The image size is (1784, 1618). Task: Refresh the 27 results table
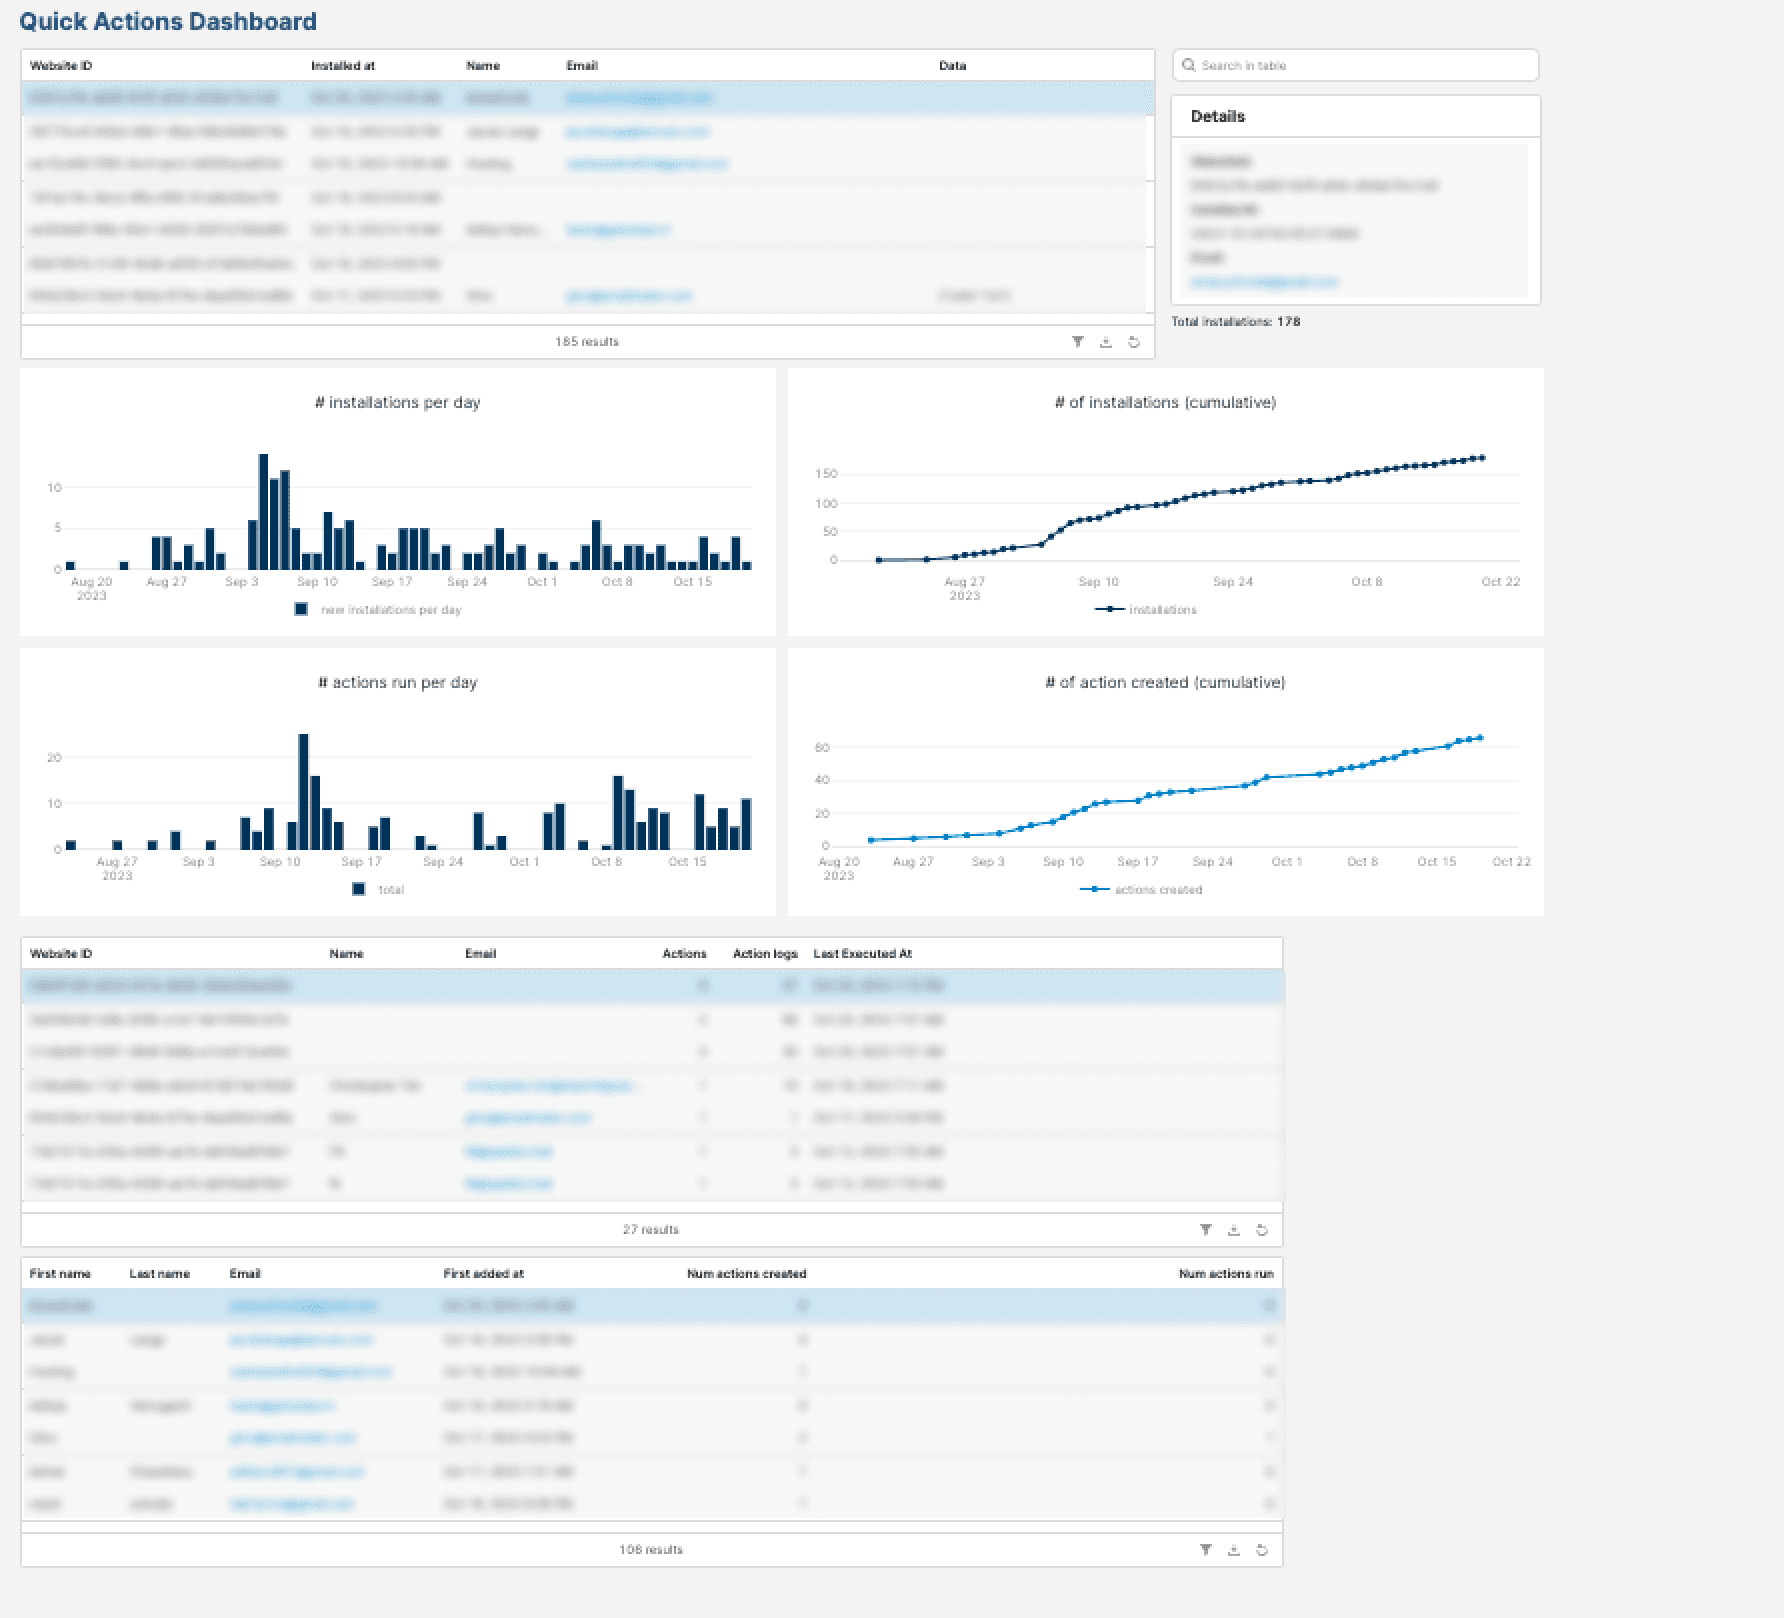point(1261,1230)
